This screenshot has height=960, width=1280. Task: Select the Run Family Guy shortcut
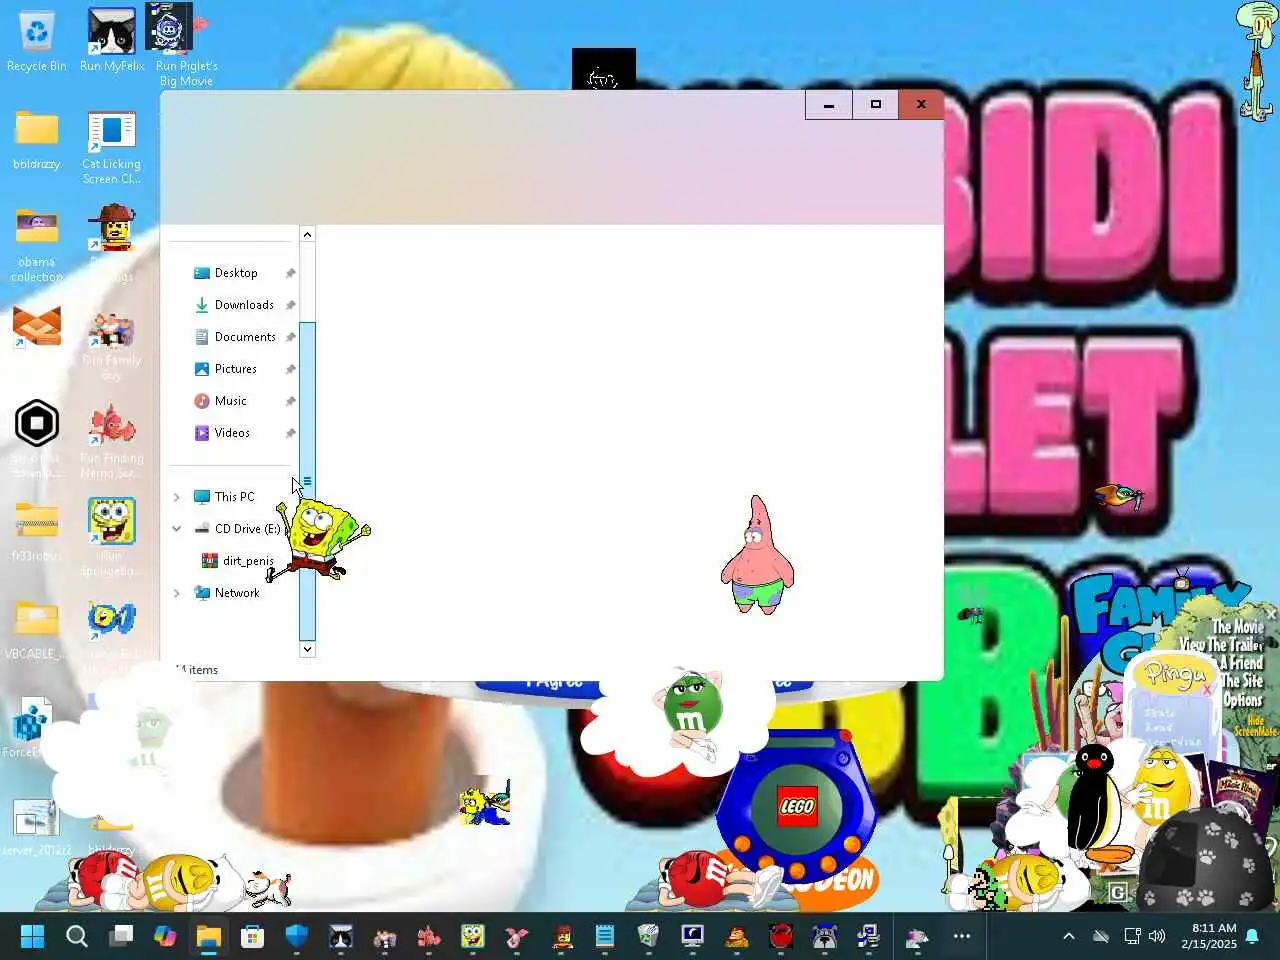112,345
